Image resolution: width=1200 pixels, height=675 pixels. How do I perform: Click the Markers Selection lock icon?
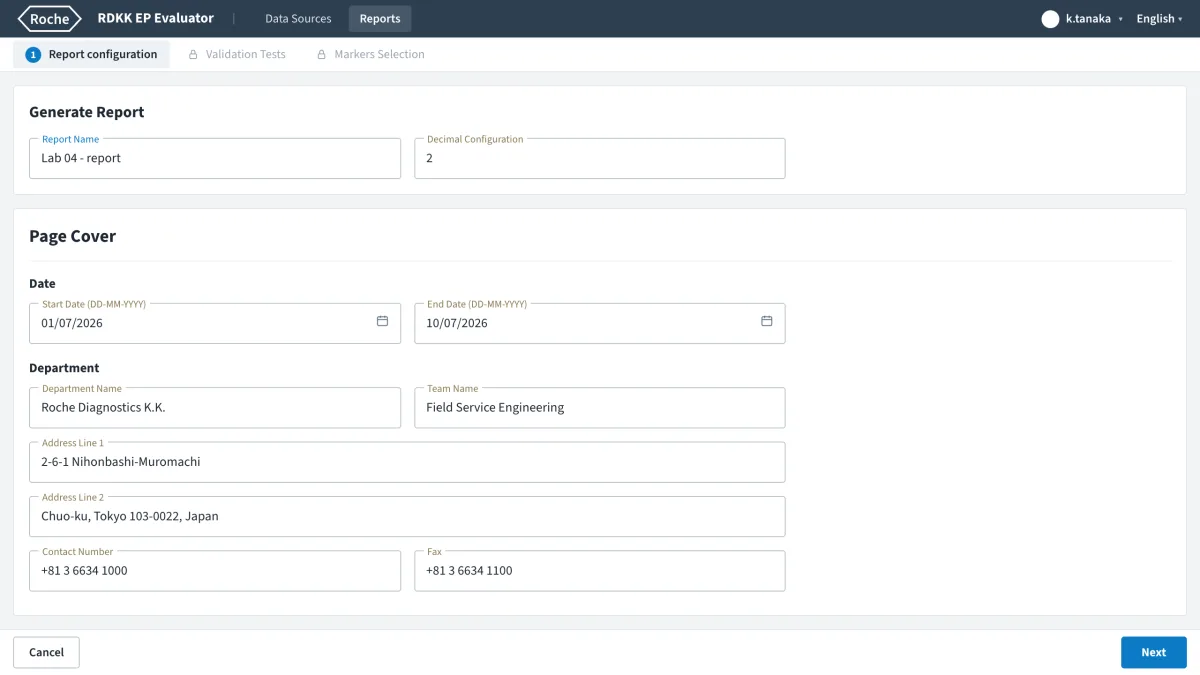pos(321,55)
